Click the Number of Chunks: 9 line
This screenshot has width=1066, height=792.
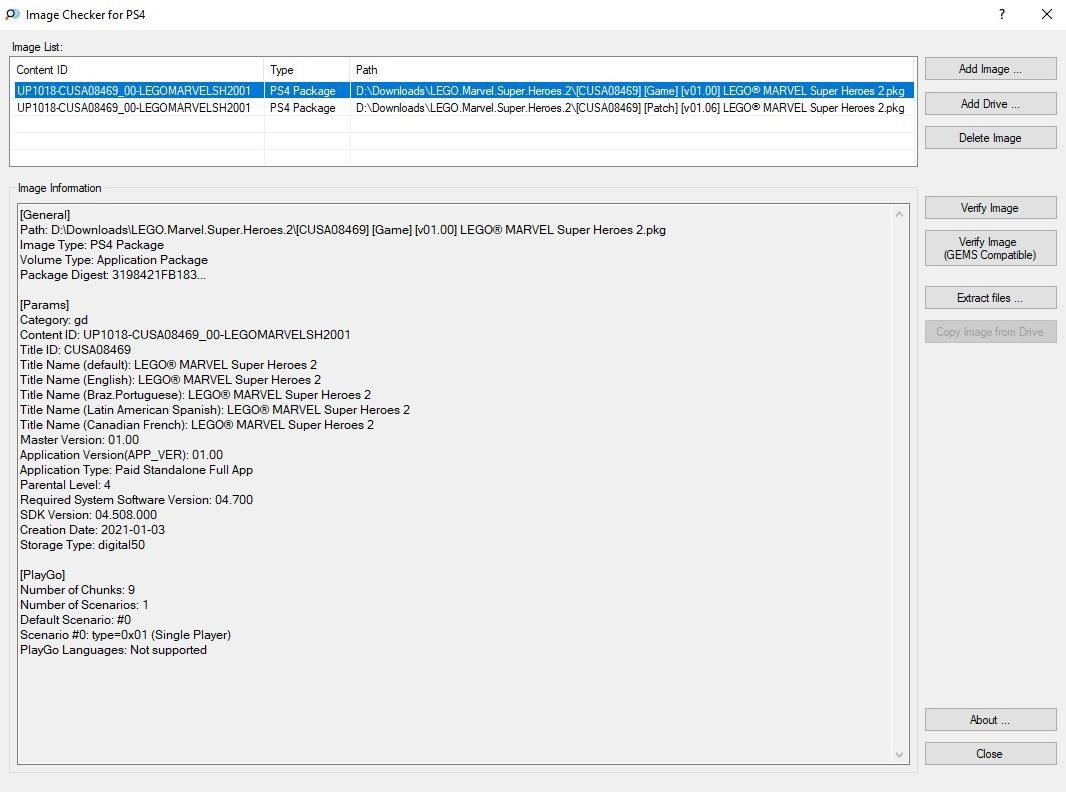78,589
